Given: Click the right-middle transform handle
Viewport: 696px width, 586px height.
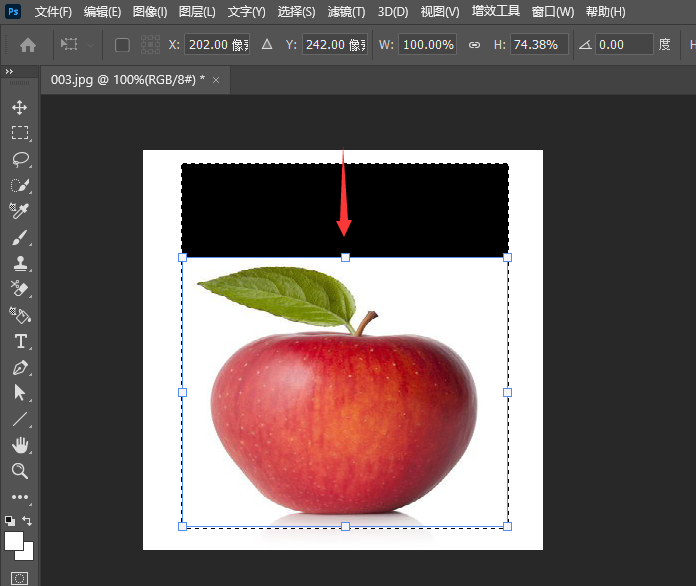Looking at the screenshot, I should coord(507,392).
